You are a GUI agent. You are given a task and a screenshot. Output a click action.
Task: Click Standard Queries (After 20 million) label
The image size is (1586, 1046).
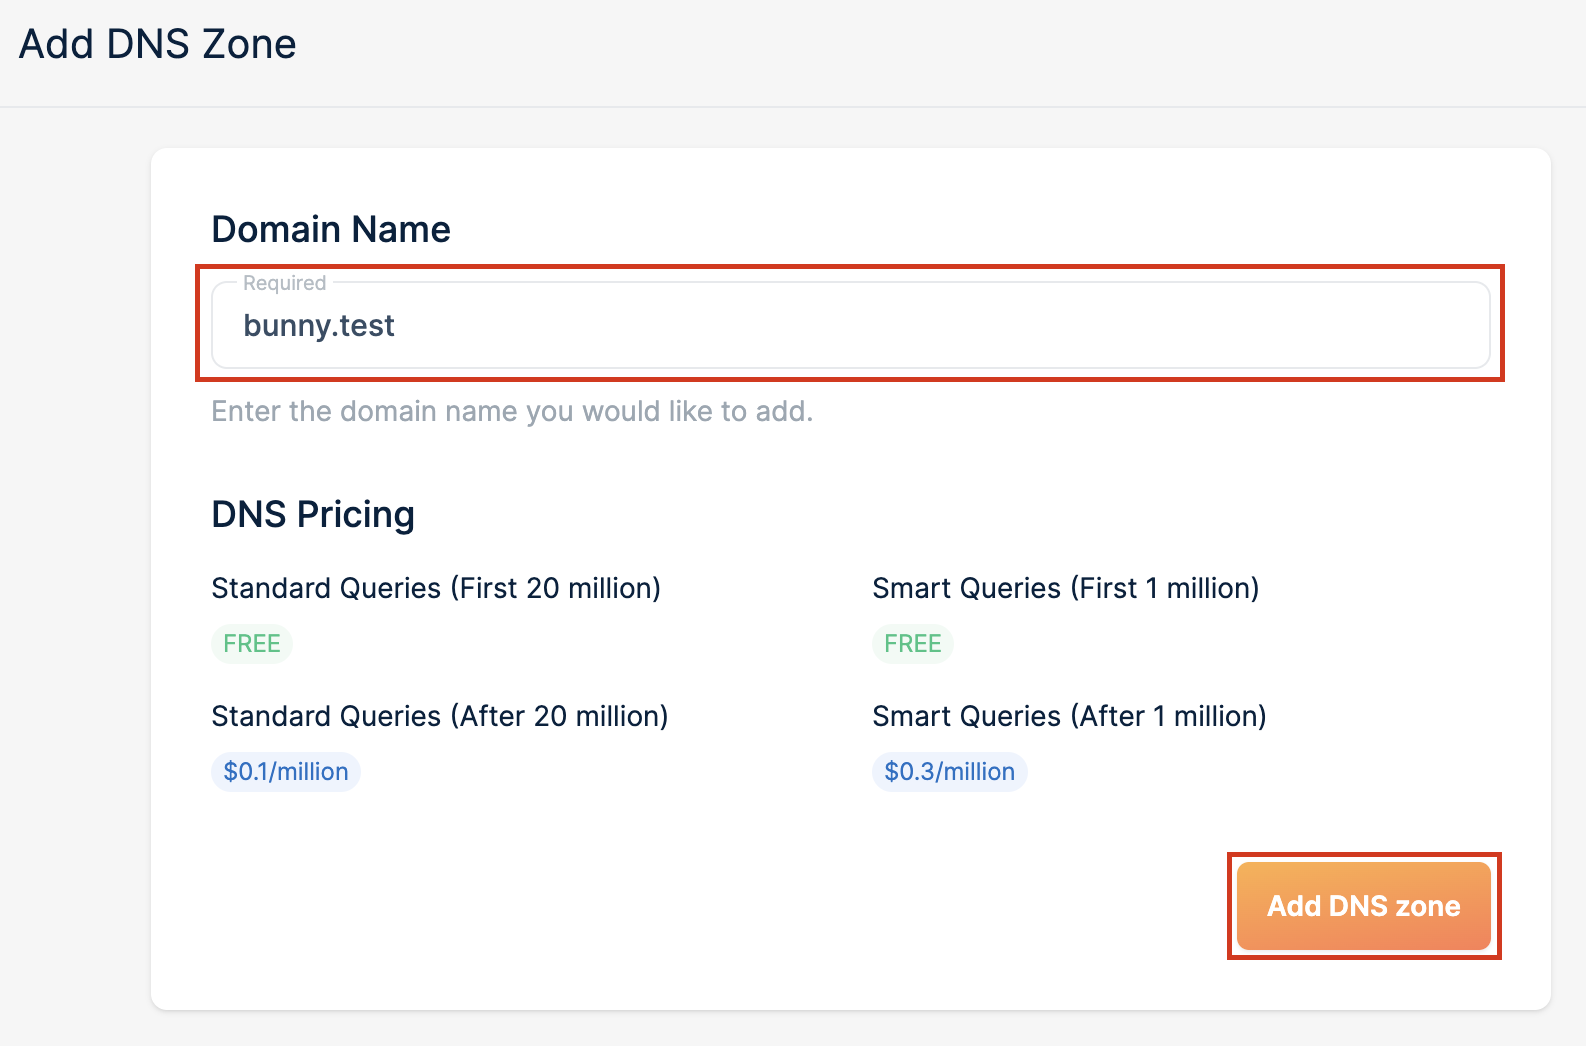[x=440, y=716]
